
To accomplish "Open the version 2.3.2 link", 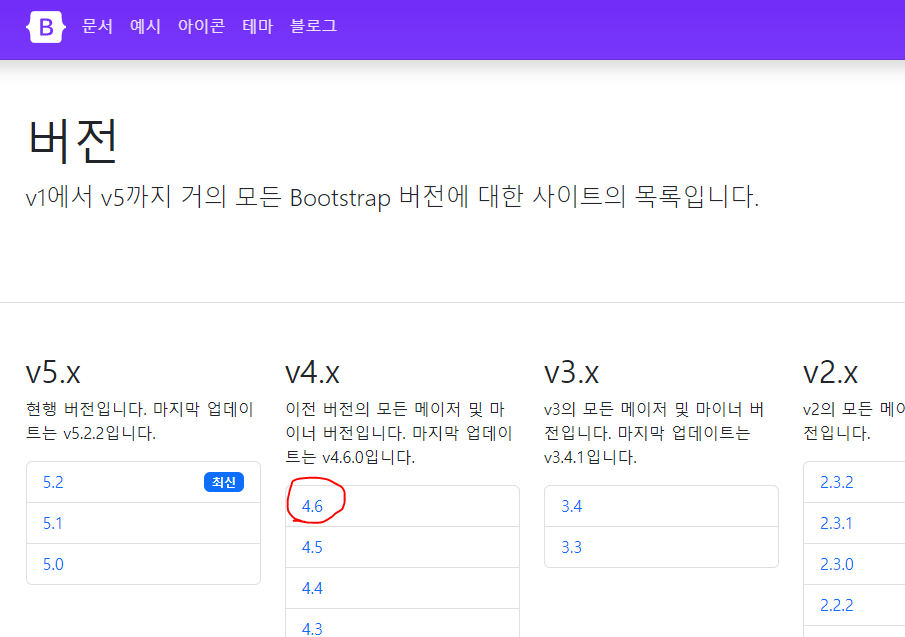I will (836, 482).
